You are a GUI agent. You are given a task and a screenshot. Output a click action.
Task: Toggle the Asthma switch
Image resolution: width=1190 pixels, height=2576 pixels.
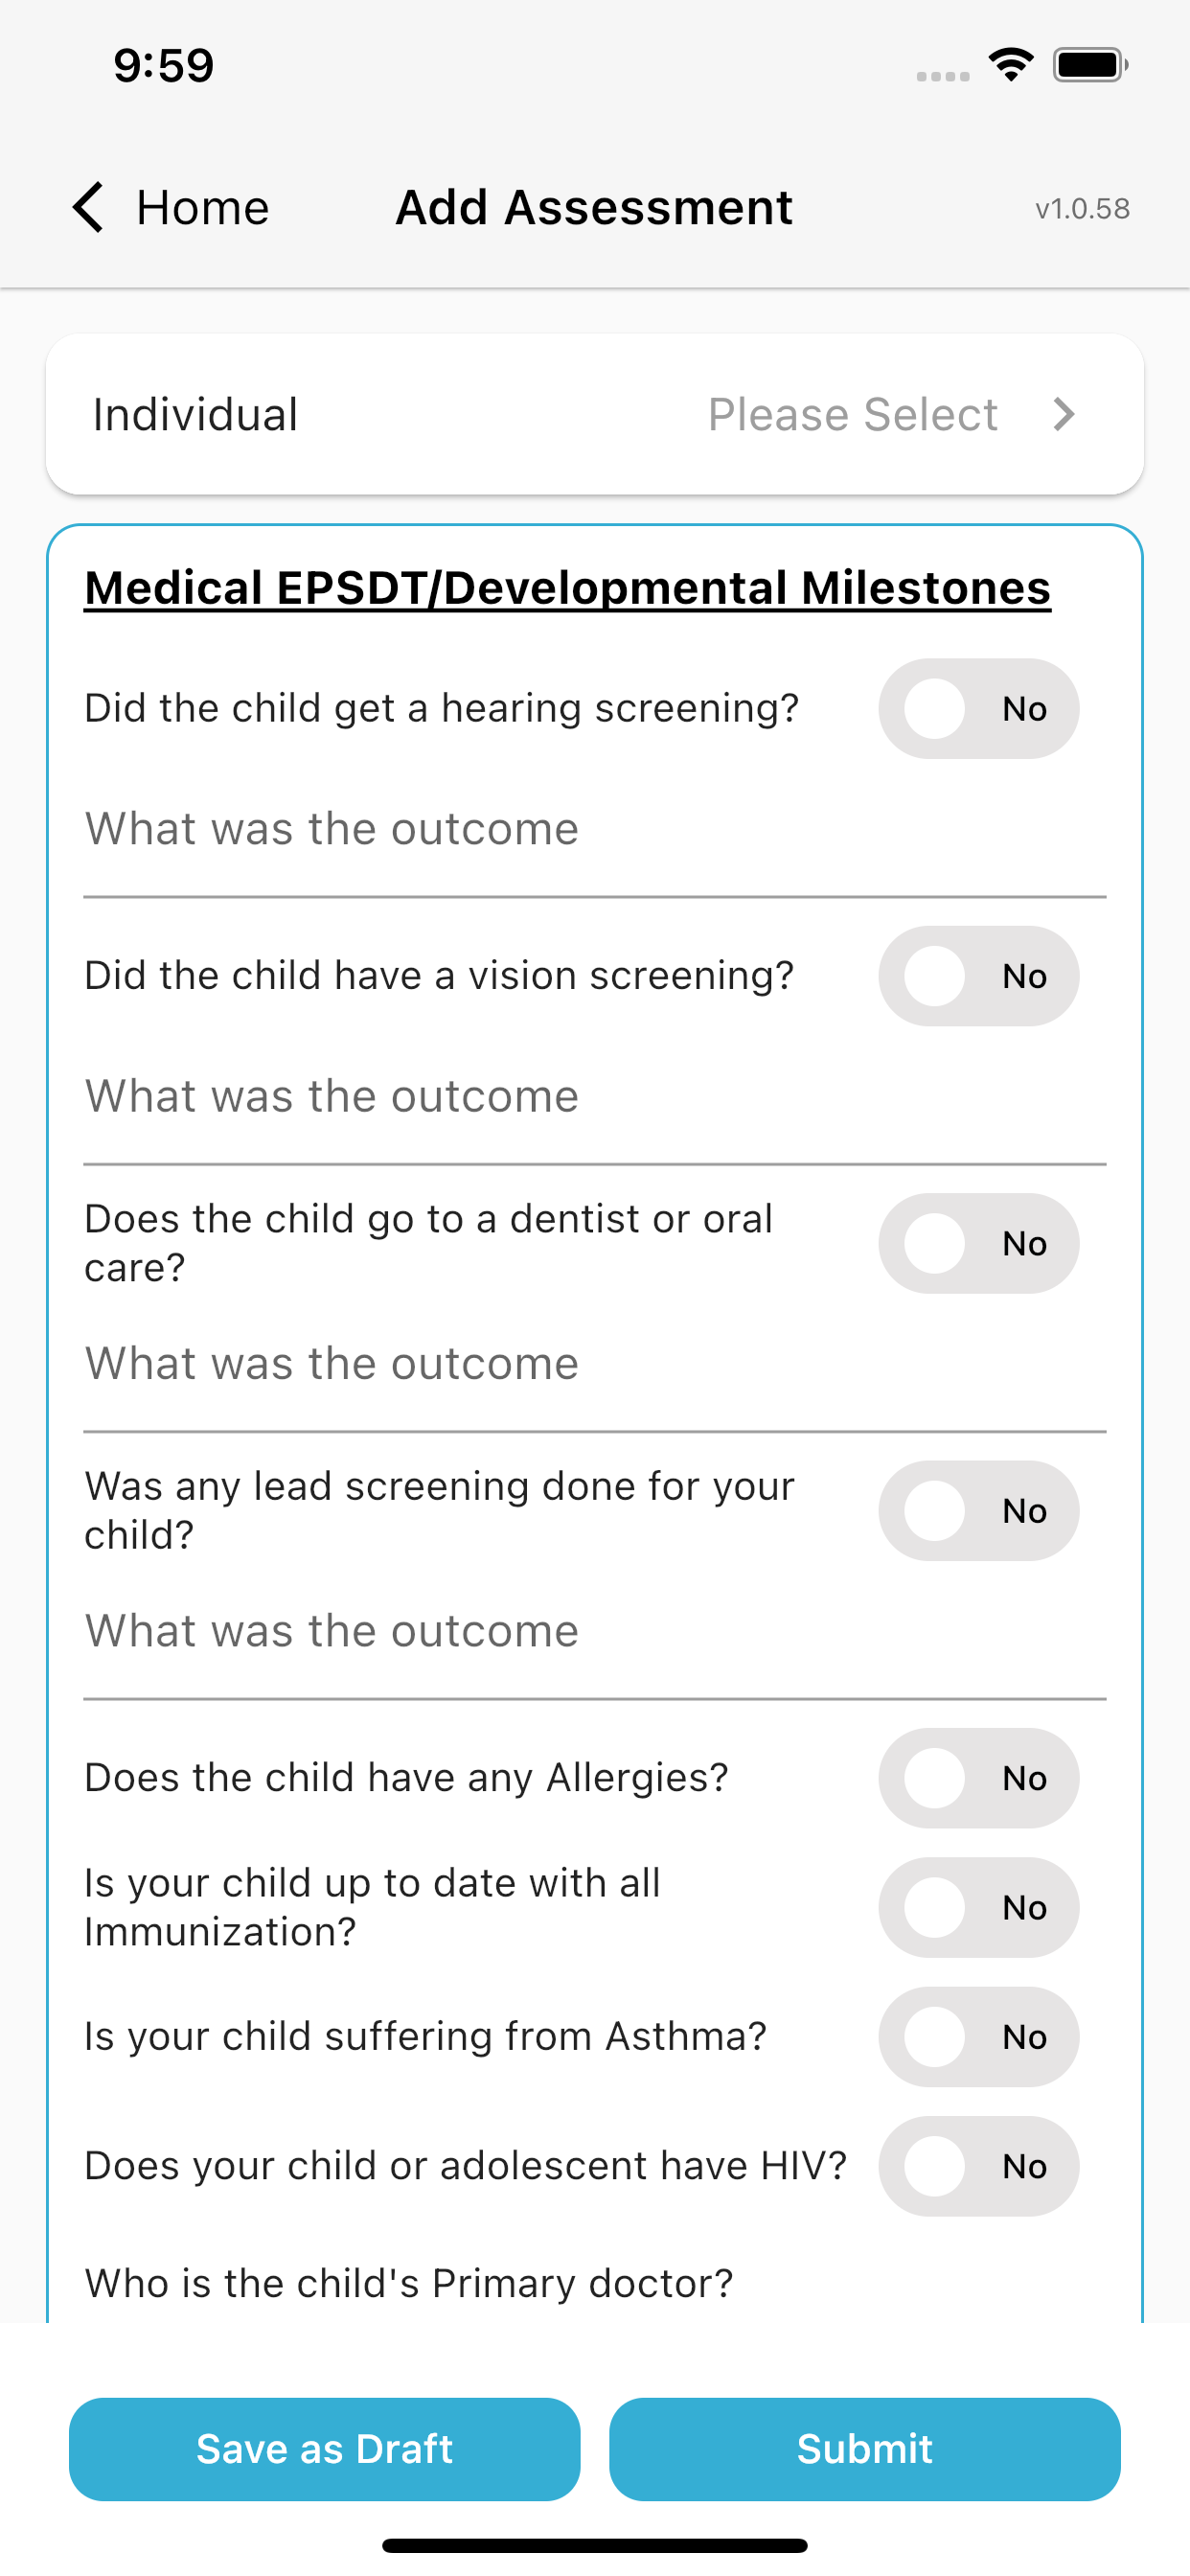(978, 2037)
